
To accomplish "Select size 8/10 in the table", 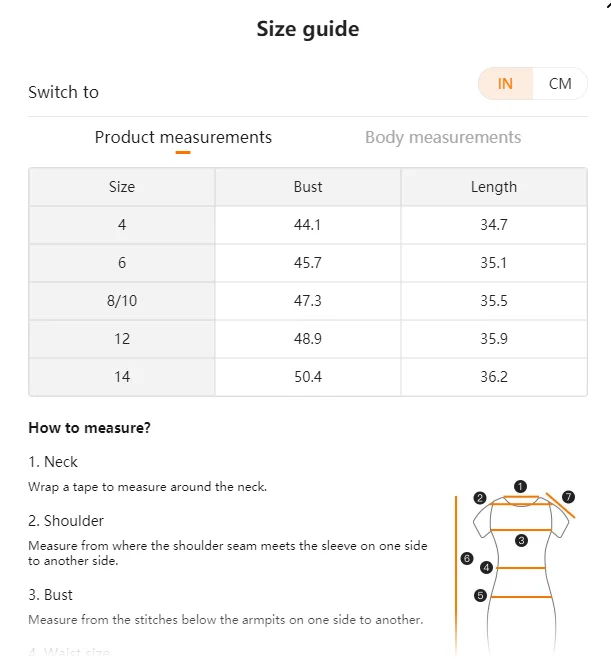I will [122, 301].
